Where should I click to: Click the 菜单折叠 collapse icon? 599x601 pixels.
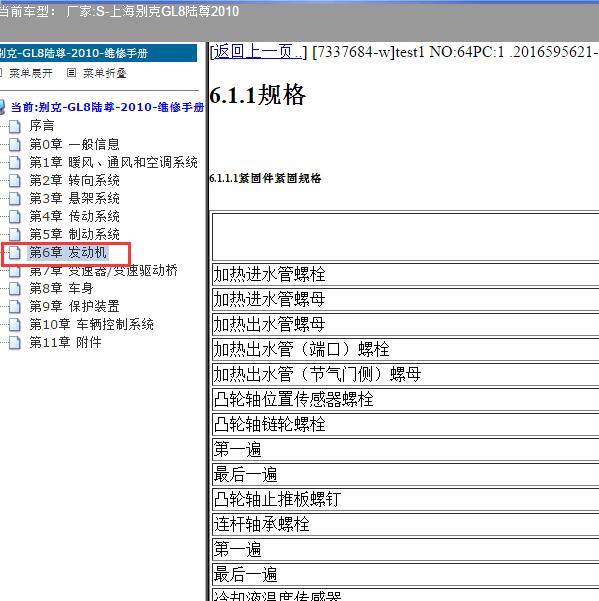pos(71,72)
